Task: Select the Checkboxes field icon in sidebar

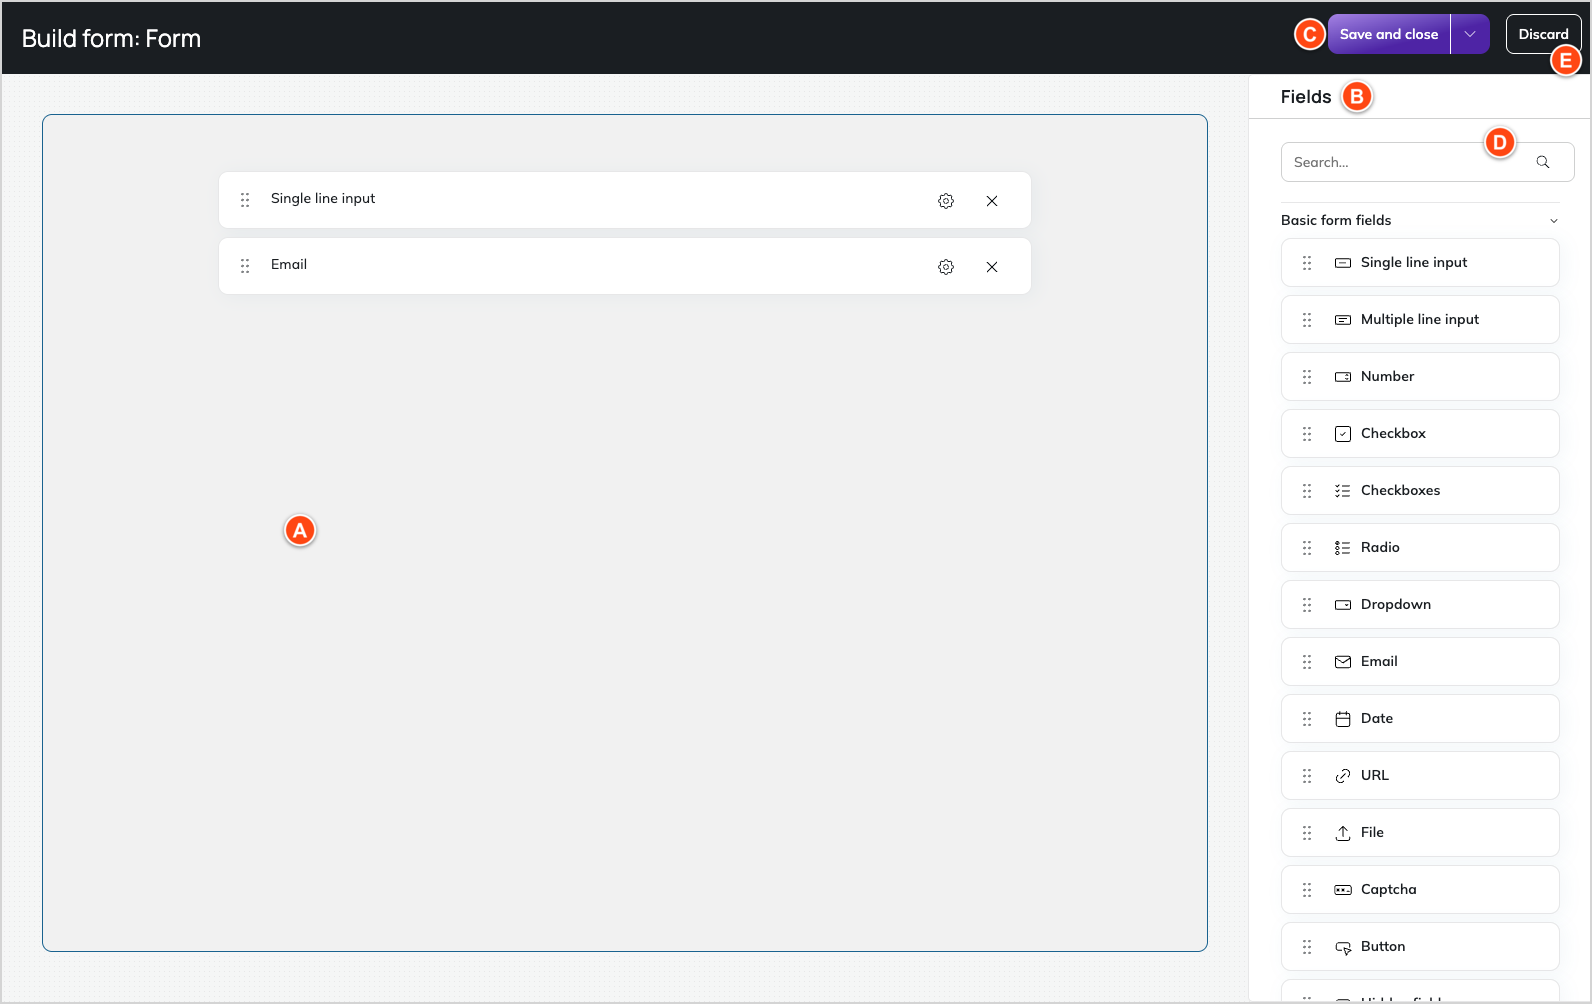Action: coord(1343,491)
